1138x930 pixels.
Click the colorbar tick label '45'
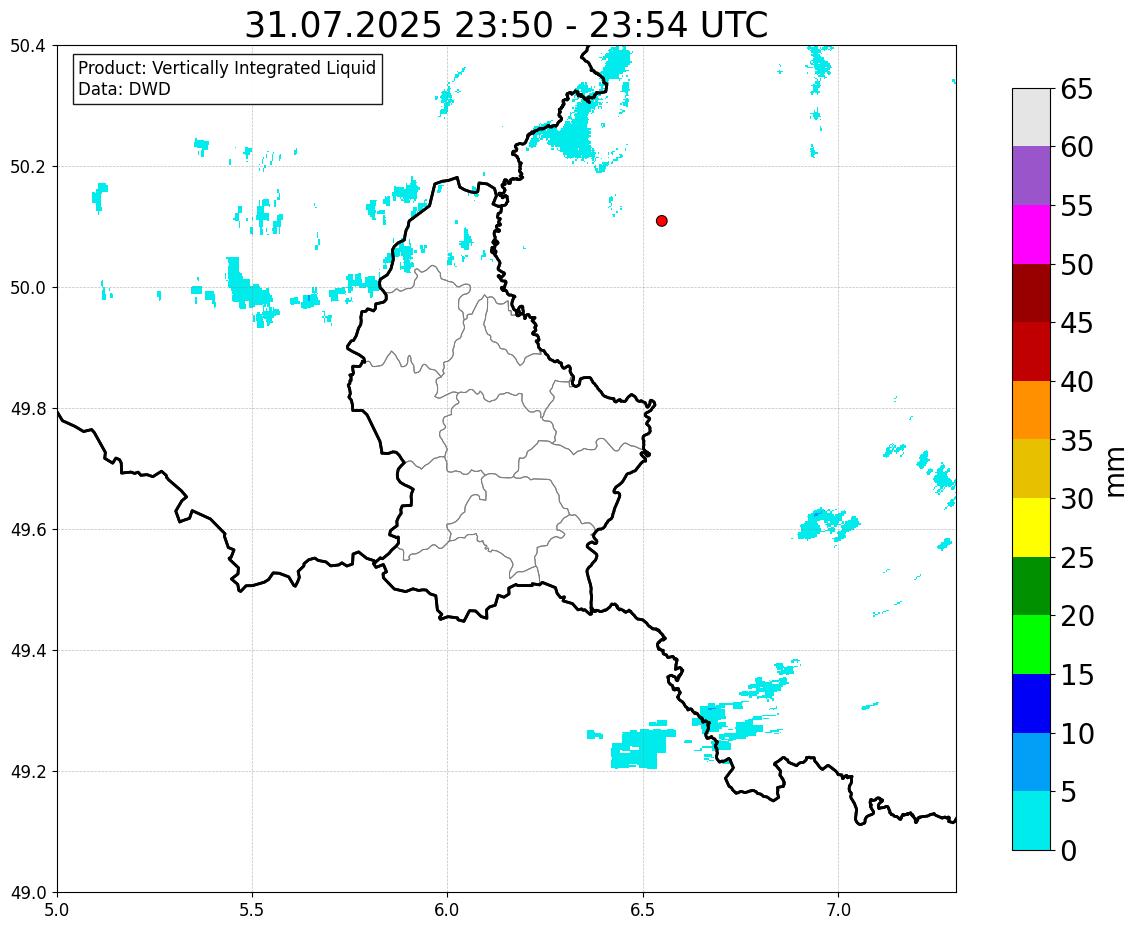pos(1076,323)
